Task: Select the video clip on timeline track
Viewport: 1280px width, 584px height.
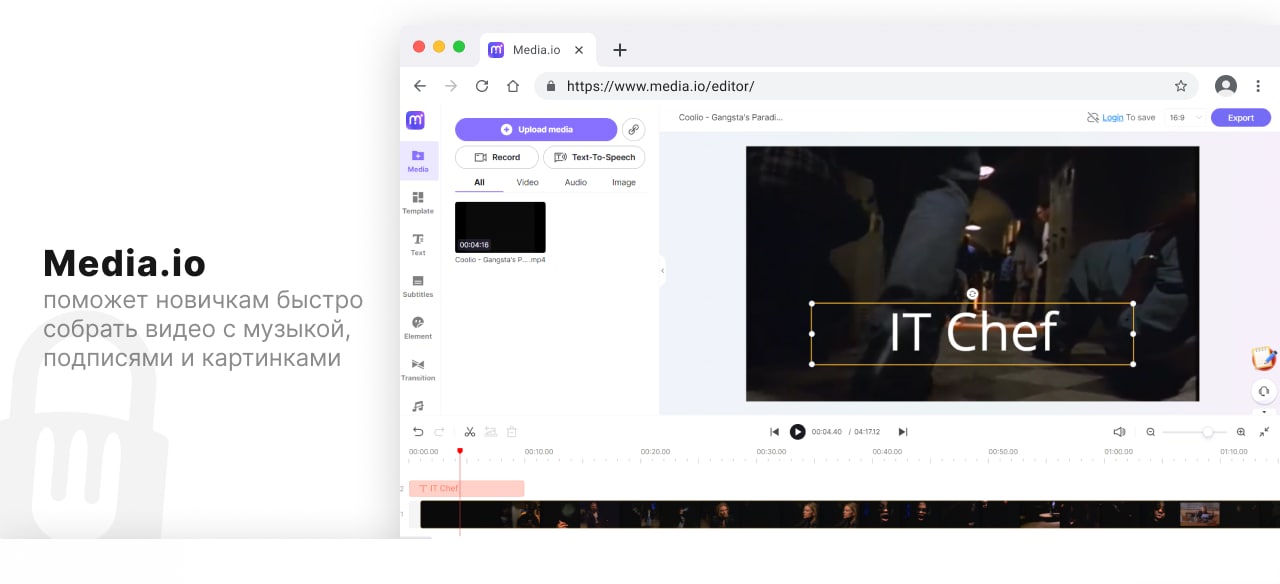Action: coord(850,514)
